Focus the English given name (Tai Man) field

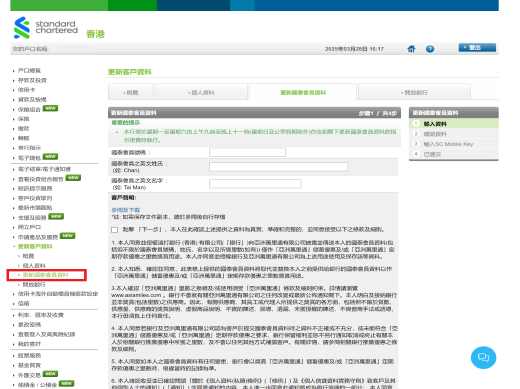255,184
